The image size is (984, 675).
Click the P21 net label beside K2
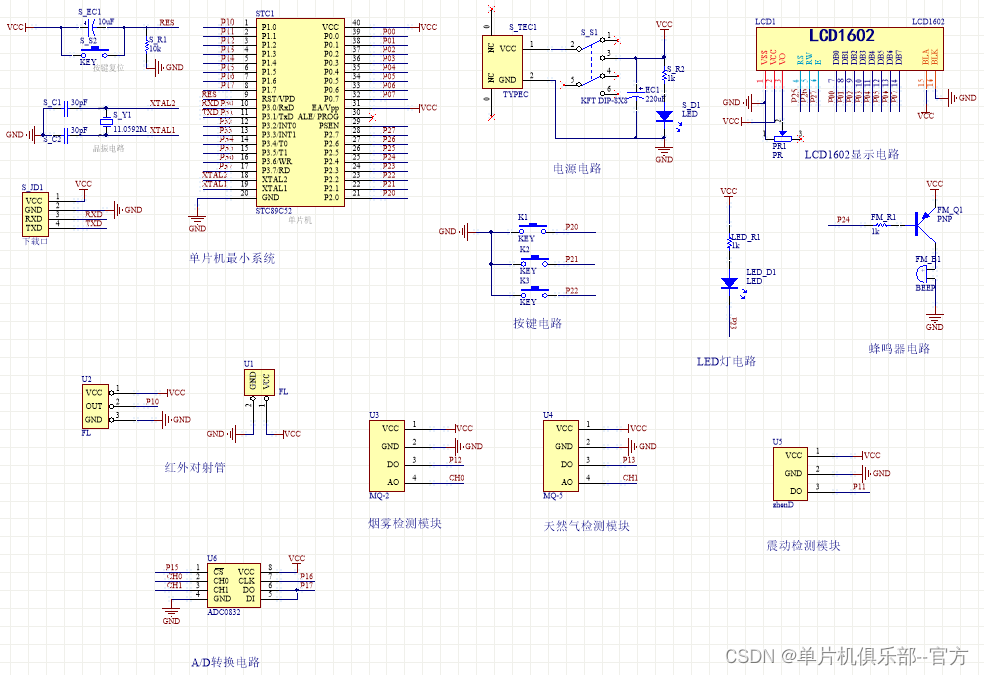(572, 259)
